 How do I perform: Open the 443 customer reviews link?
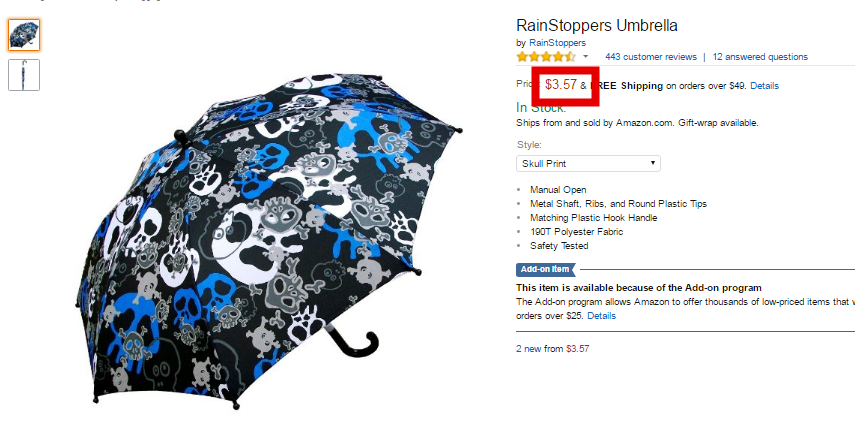coord(651,57)
